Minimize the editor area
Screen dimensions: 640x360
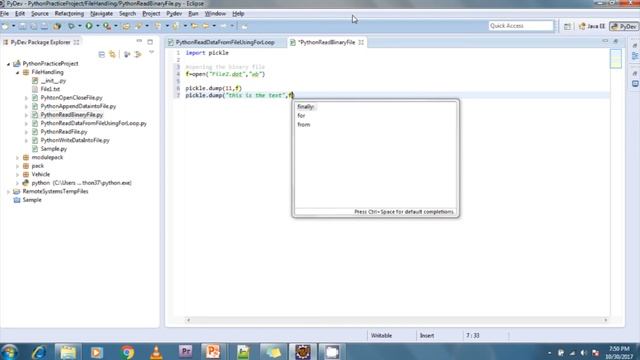(x=605, y=41)
